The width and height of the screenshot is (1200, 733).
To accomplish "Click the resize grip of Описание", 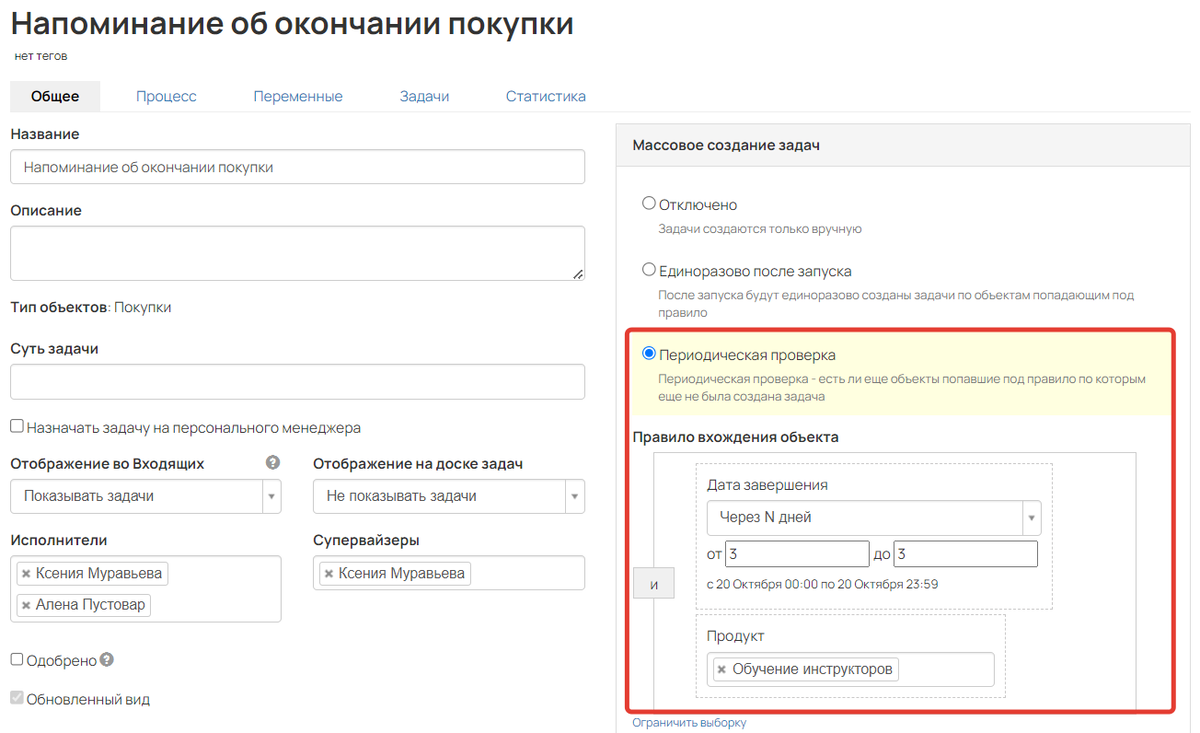I will (578, 274).
